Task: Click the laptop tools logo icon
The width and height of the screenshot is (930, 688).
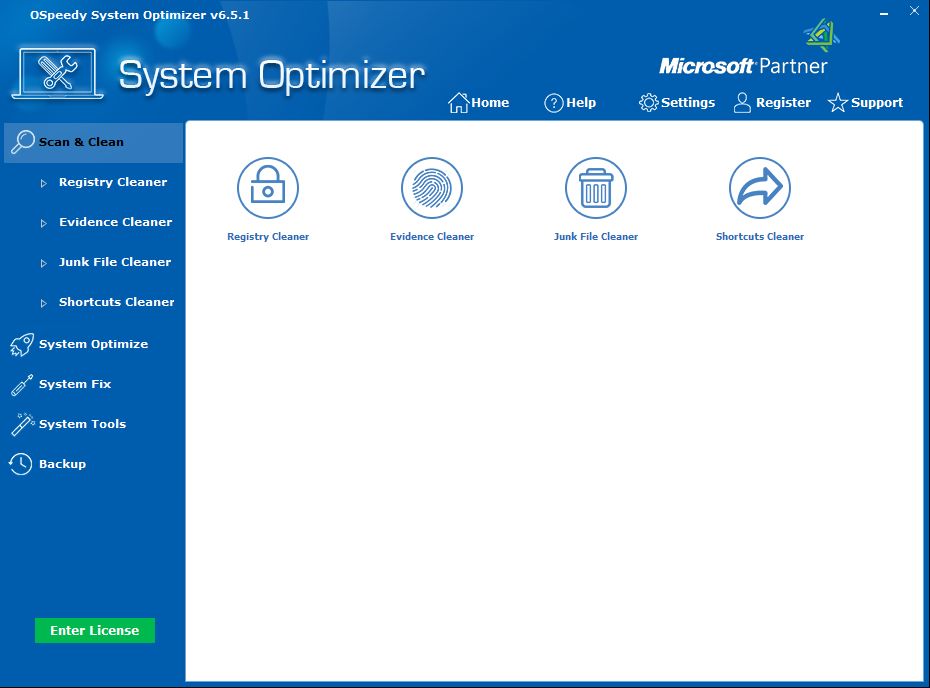Action: pyautogui.click(x=58, y=74)
